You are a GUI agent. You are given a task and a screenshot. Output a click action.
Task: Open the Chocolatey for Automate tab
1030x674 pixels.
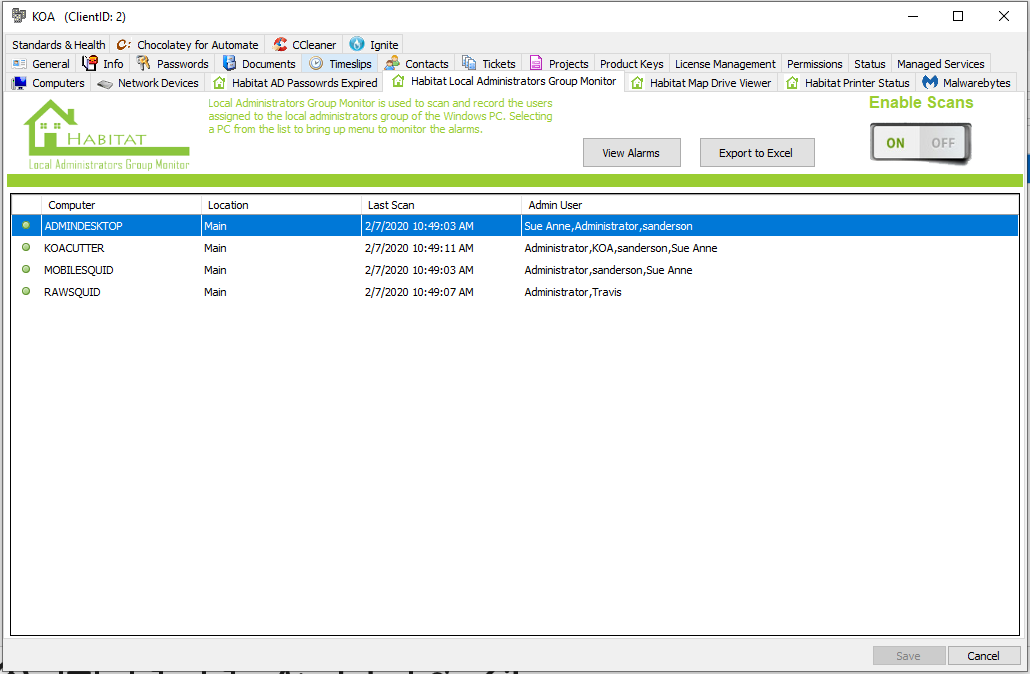click(187, 45)
